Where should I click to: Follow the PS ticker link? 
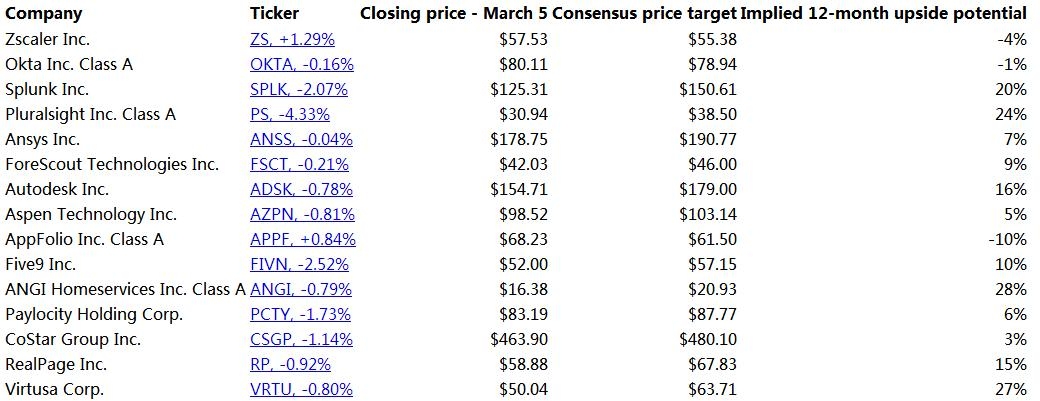(x=289, y=115)
